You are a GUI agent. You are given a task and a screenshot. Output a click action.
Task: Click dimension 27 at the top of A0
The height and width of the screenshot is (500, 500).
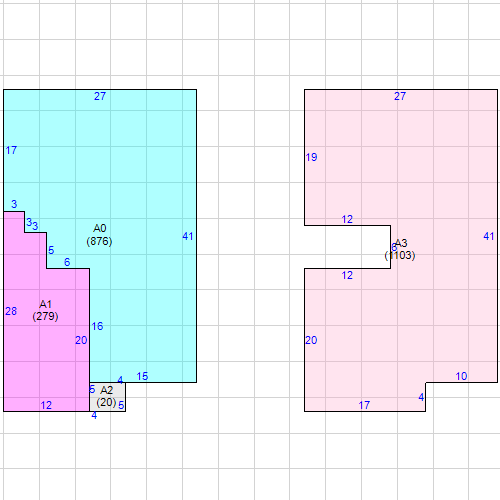pyautogui.click(x=100, y=96)
